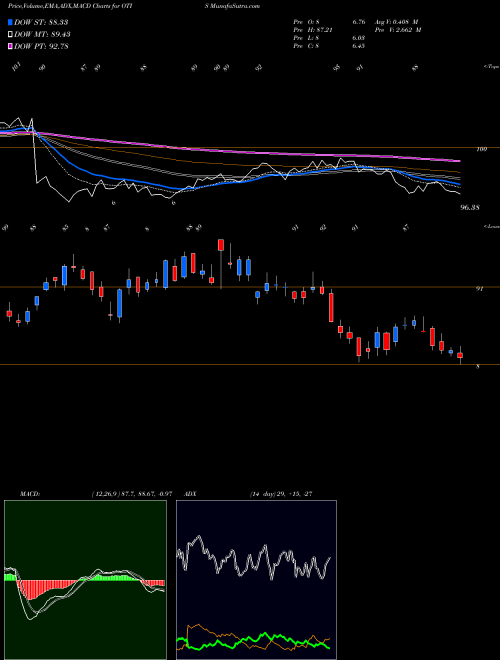The image size is (500, 660).
Task: Click the tall red candle below the 91 line
Action: [x=331, y=307]
